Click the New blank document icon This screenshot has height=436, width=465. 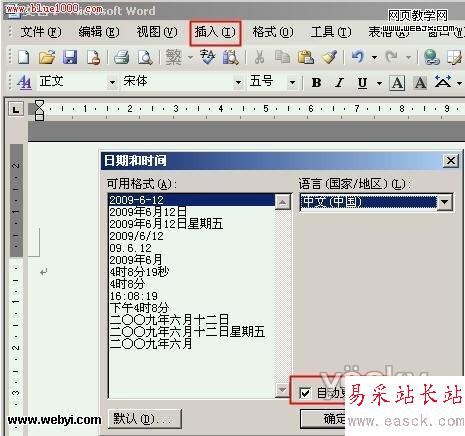[x=24, y=57]
